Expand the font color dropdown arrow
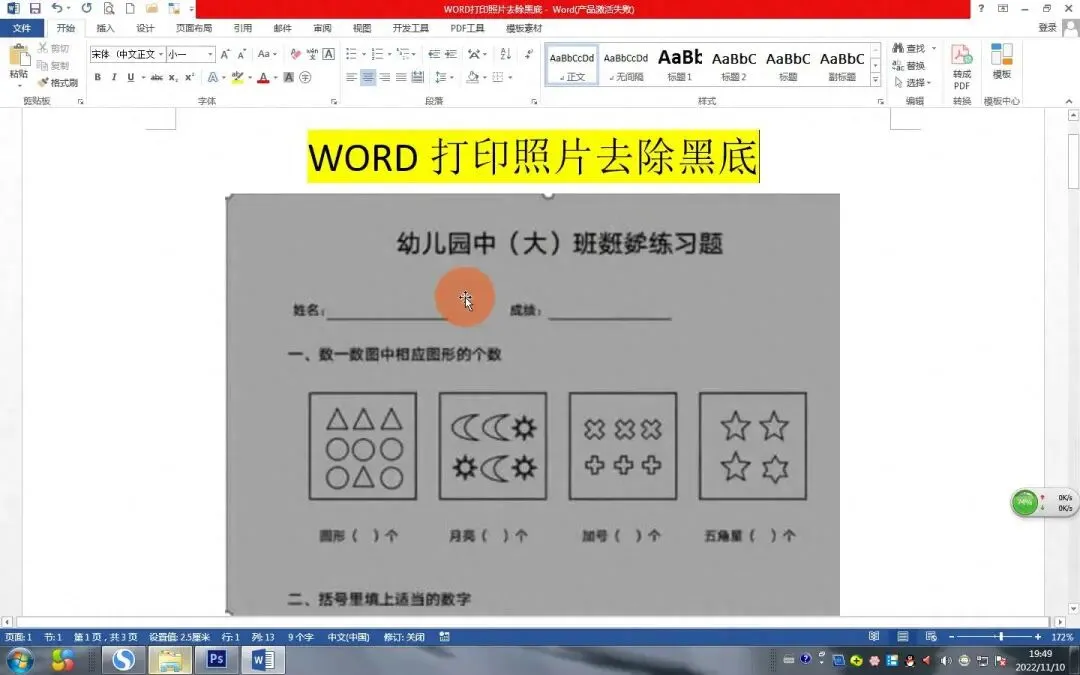The width and height of the screenshot is (1080, 675). click(275, 77)
